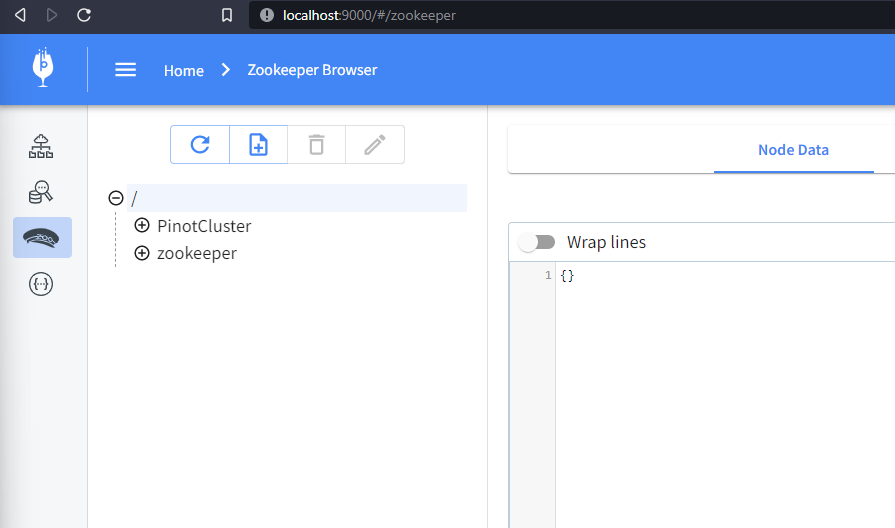Image resolution: width=895 pixels, height=528 pixels.
Task: Toggle the Wrap lines switch
Action: tap(537, 242)
